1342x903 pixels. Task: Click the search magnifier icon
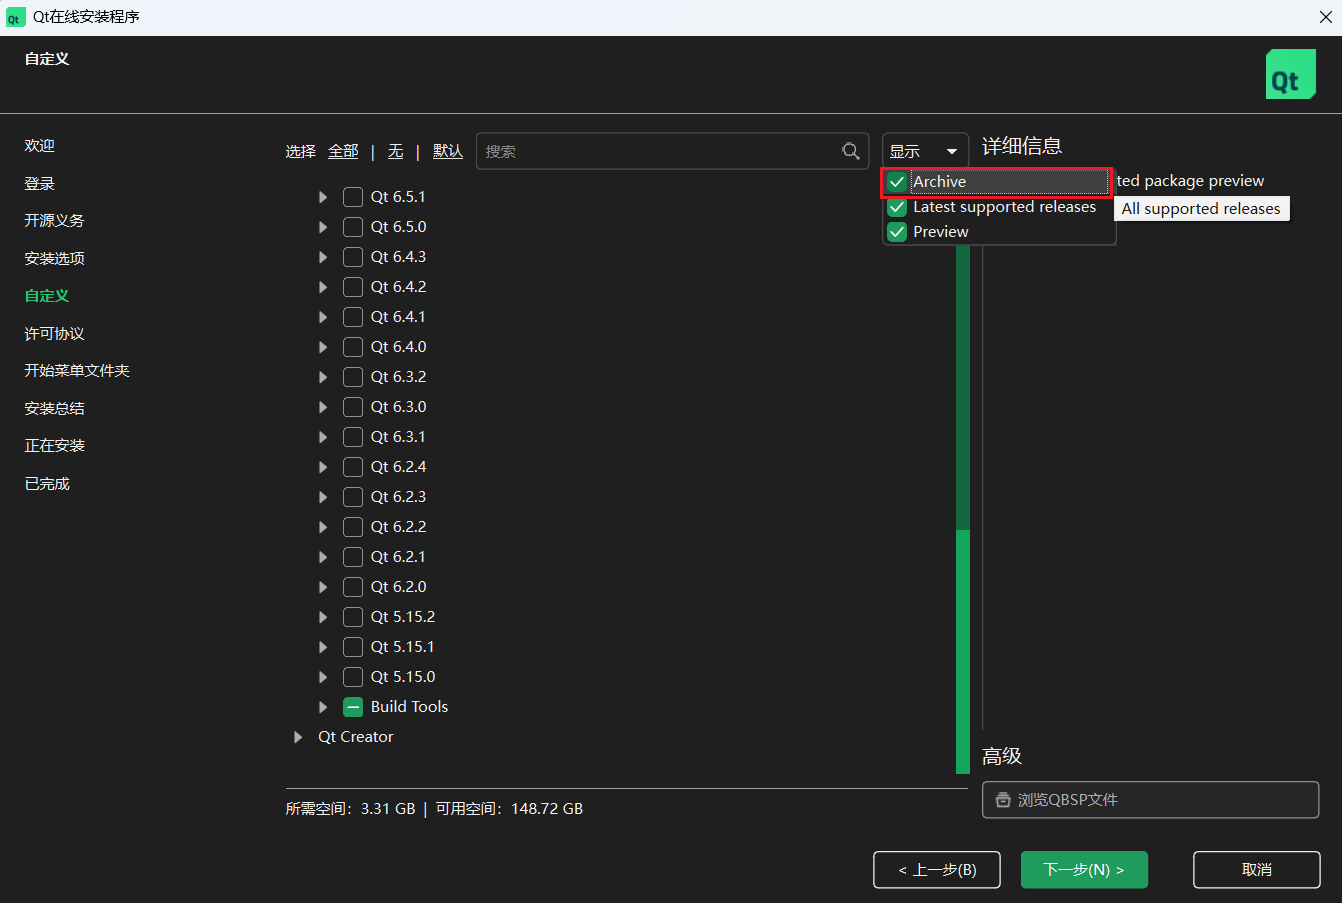coord(851,151)
